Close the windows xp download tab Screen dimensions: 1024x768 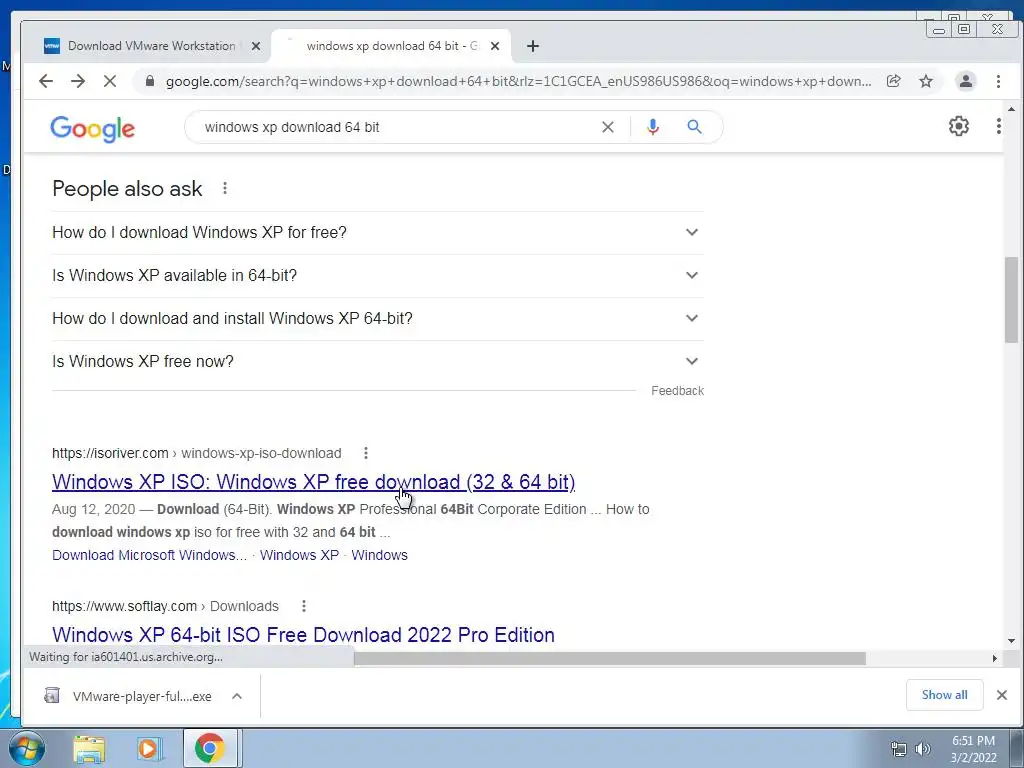click(495, 46)
